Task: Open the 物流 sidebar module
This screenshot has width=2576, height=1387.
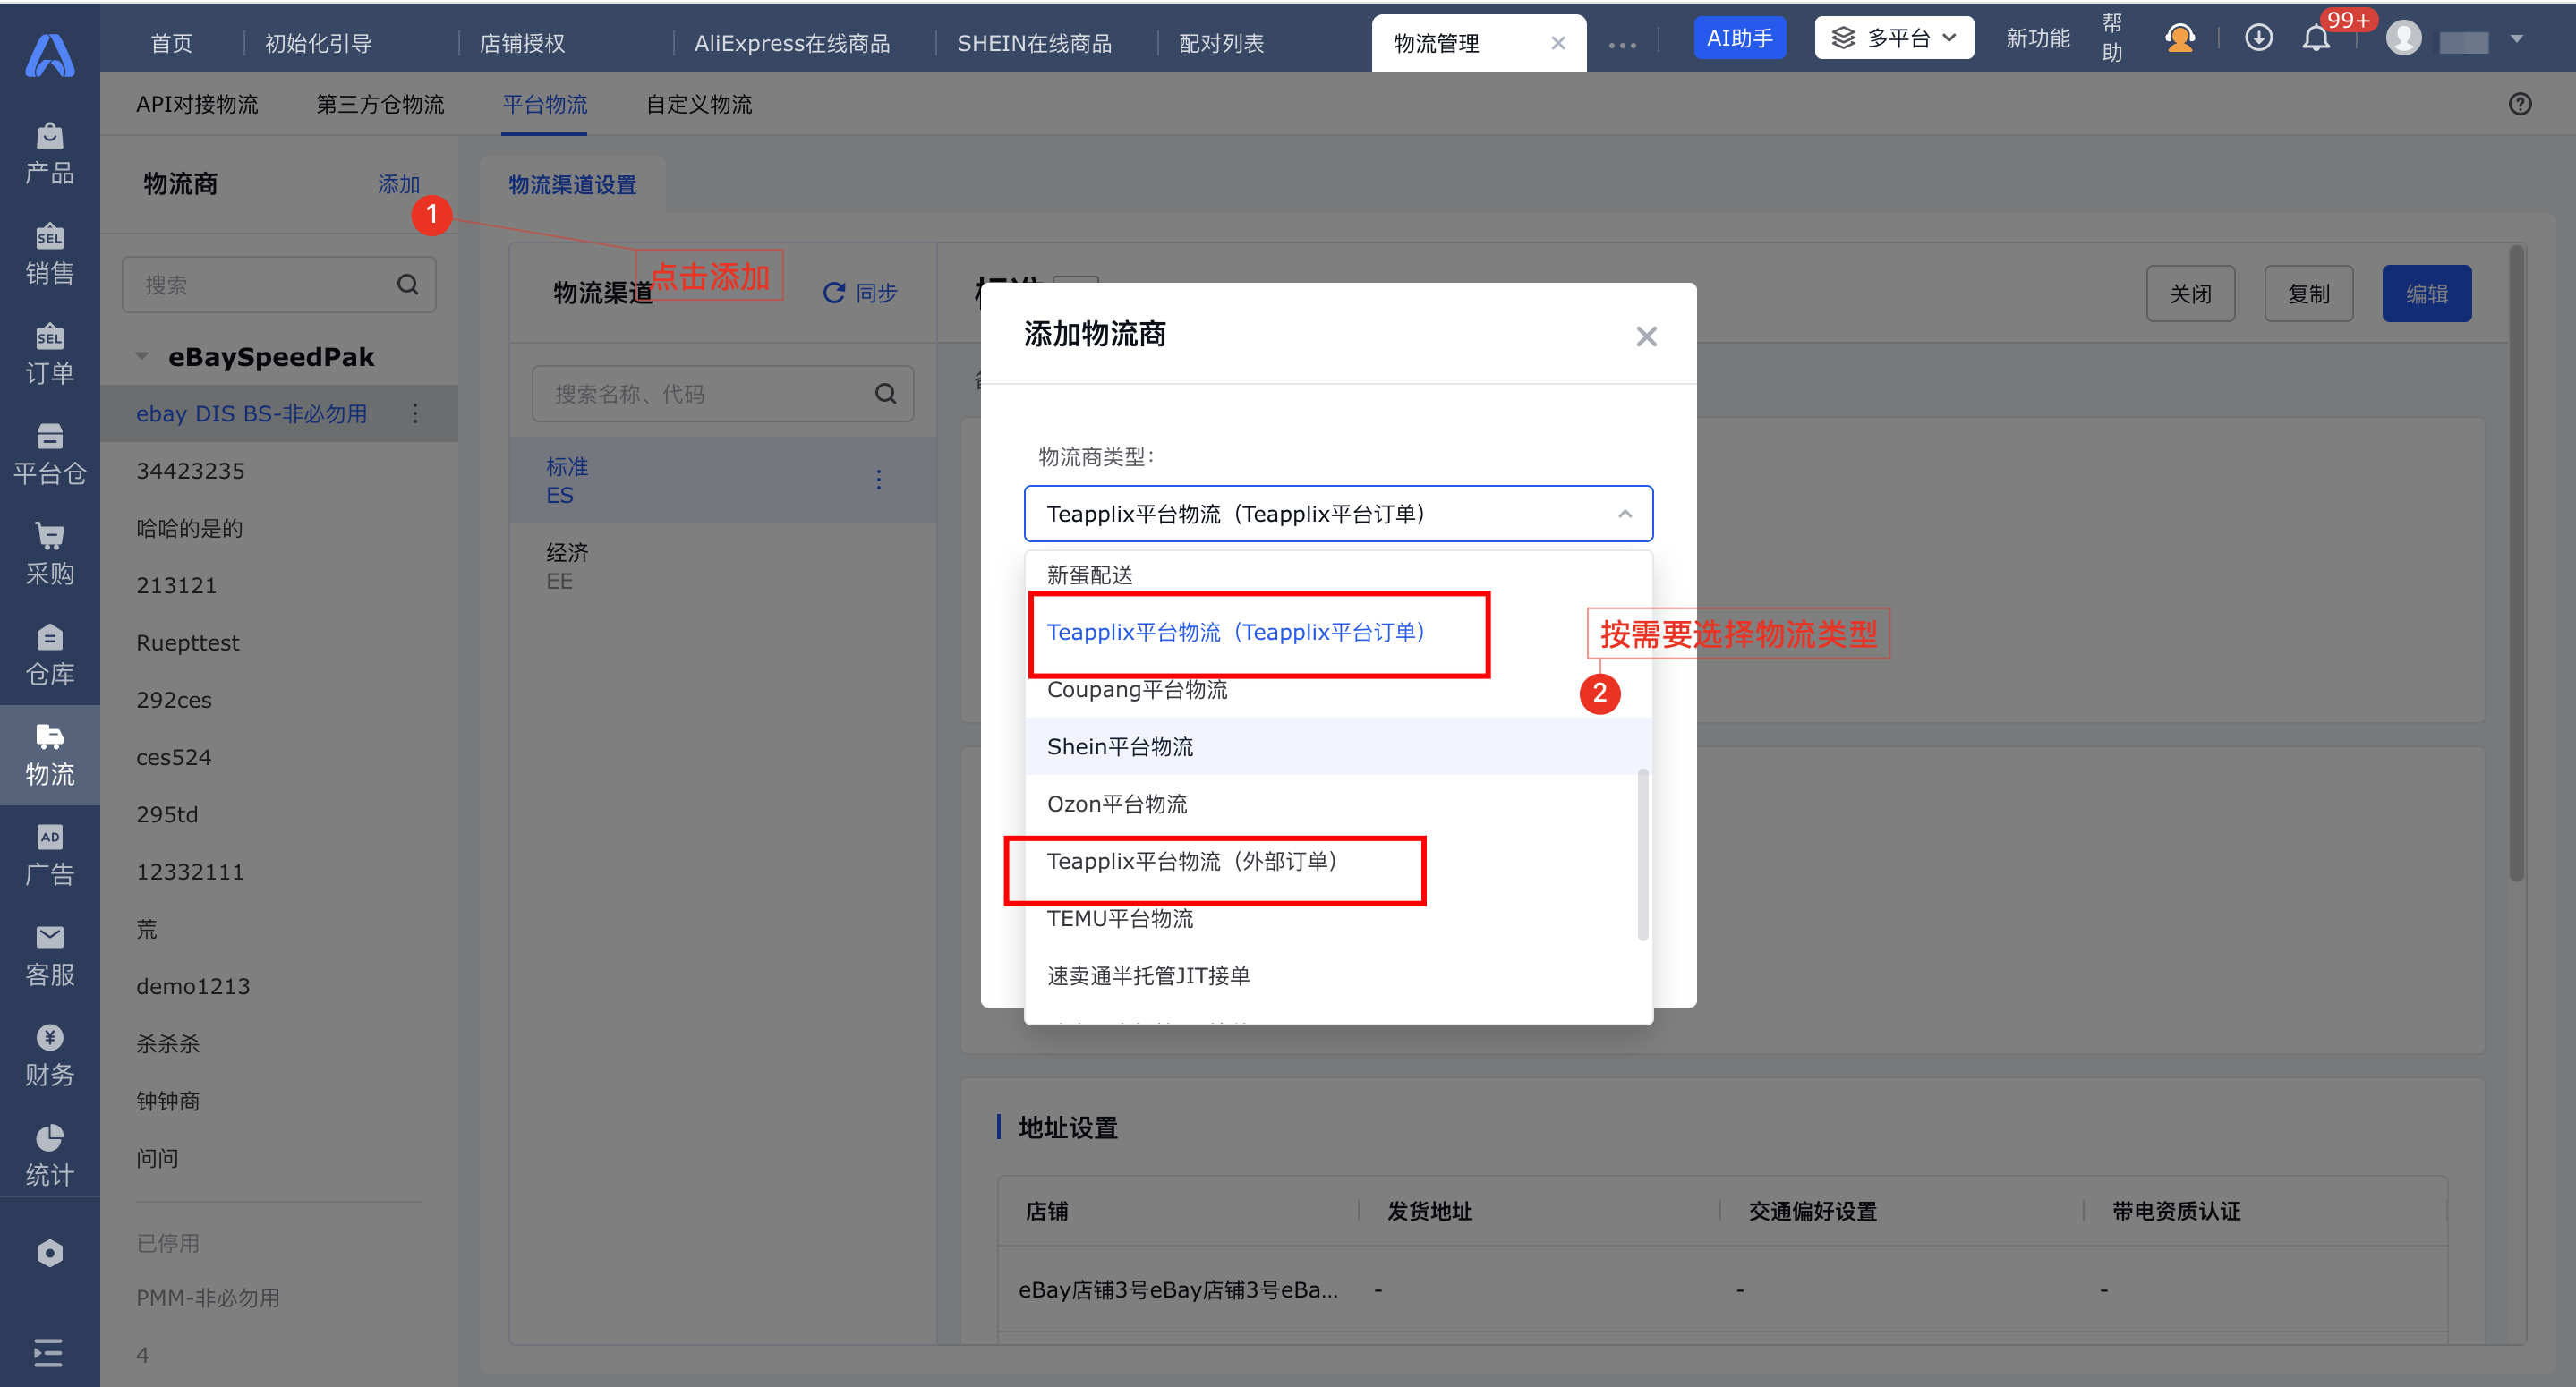Action: tap(49, 755)
